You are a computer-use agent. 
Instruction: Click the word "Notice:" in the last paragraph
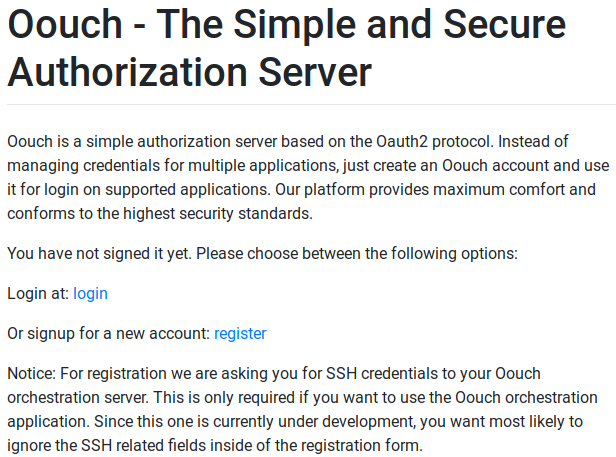(31, 373)
